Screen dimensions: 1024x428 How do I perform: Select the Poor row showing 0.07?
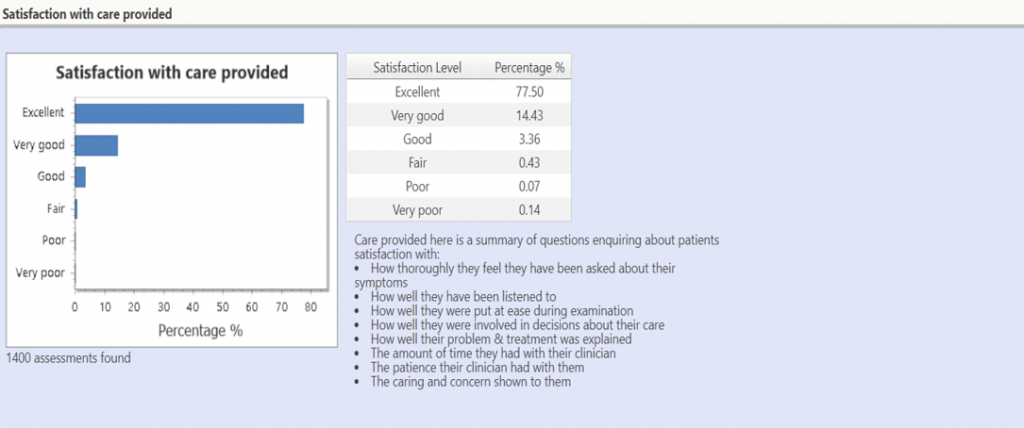pos(458,186)
